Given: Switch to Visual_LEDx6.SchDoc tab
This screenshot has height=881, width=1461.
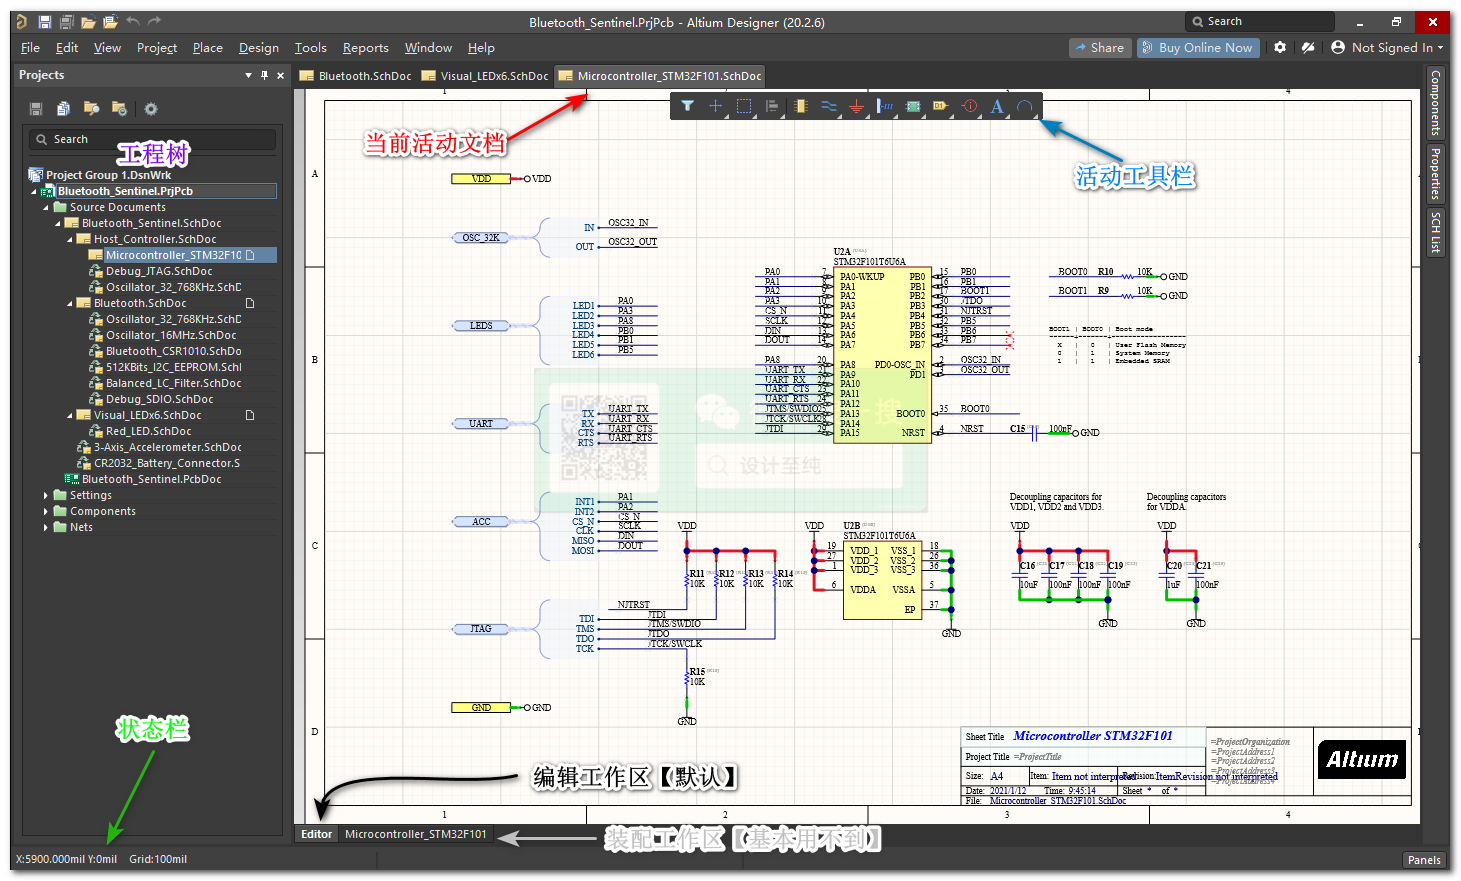Looking at the screenshot, I should (485, 76).
